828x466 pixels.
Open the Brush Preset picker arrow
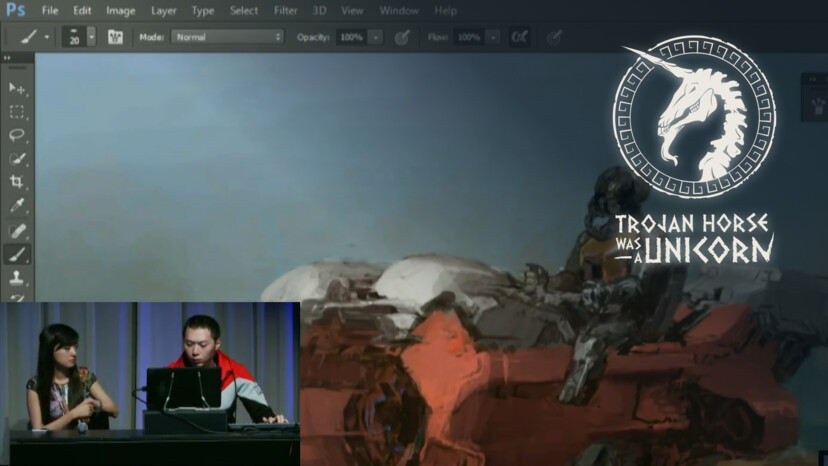click(x=91, y=37)
